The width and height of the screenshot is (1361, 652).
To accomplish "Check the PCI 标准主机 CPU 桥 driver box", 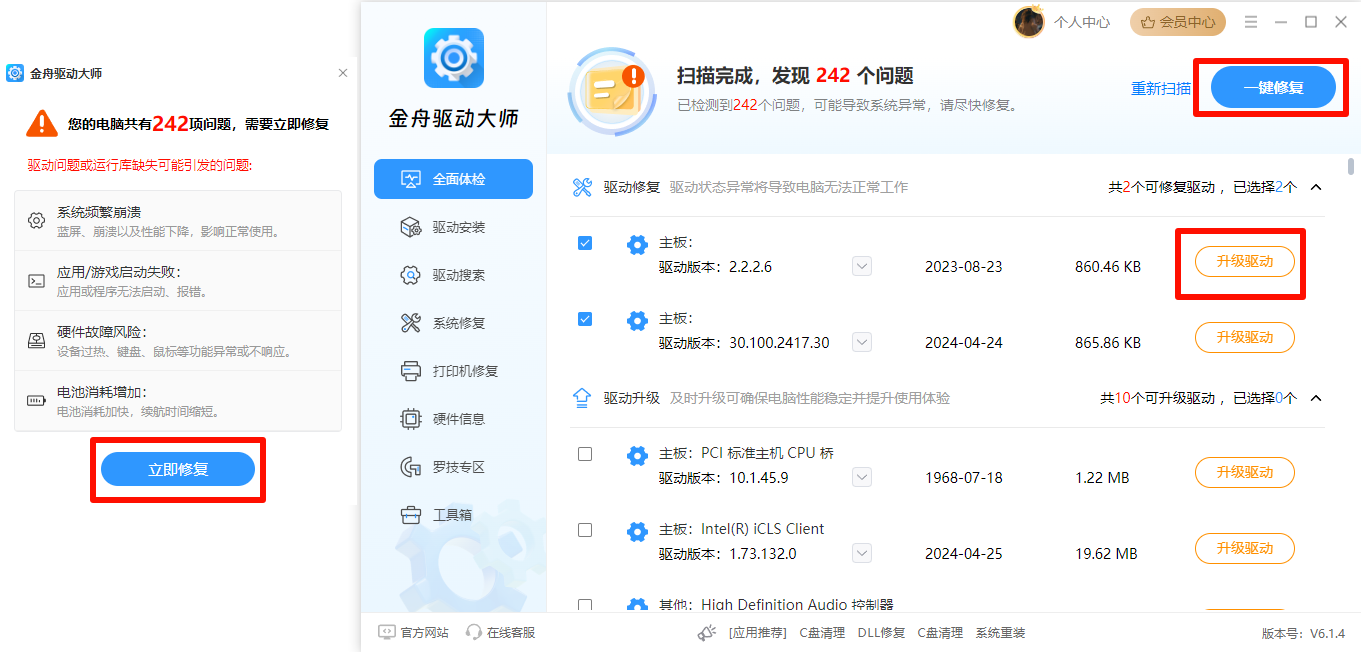I will [x=585, y=454].
